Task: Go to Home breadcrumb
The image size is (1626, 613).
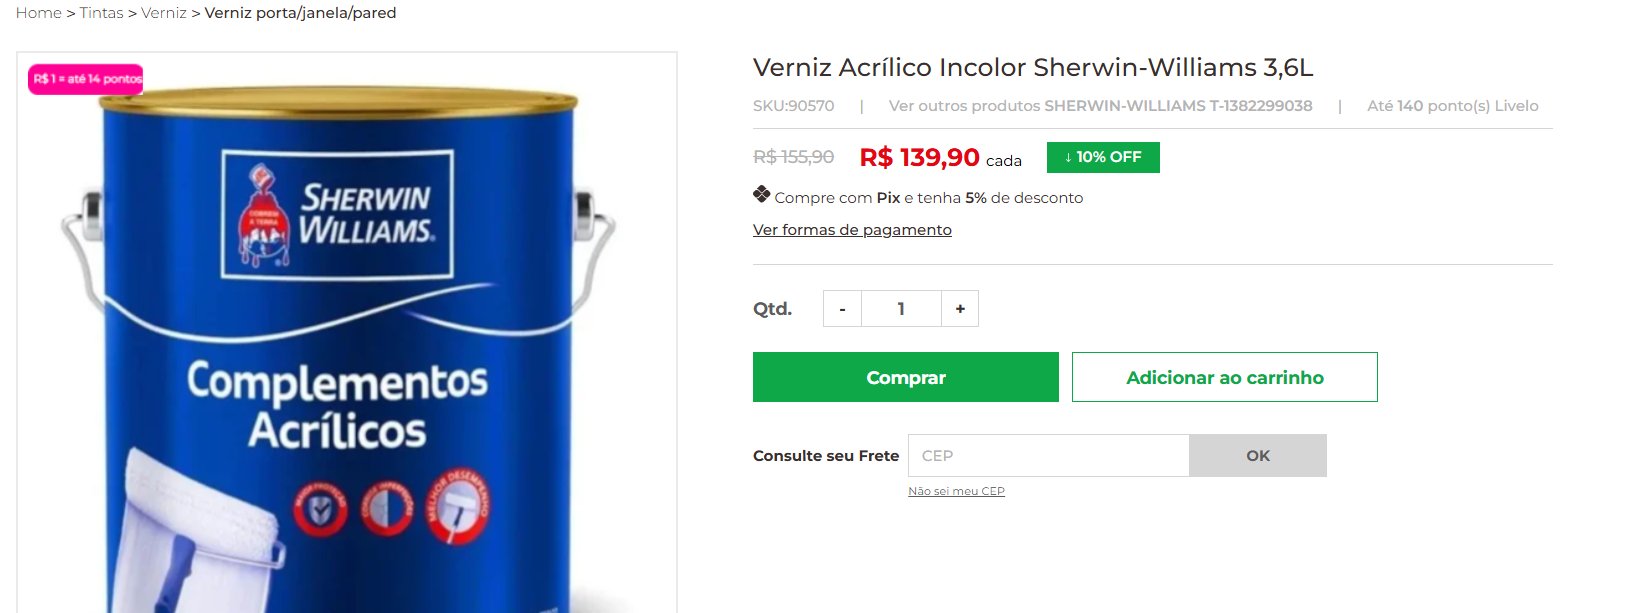Action: (39, 13)
